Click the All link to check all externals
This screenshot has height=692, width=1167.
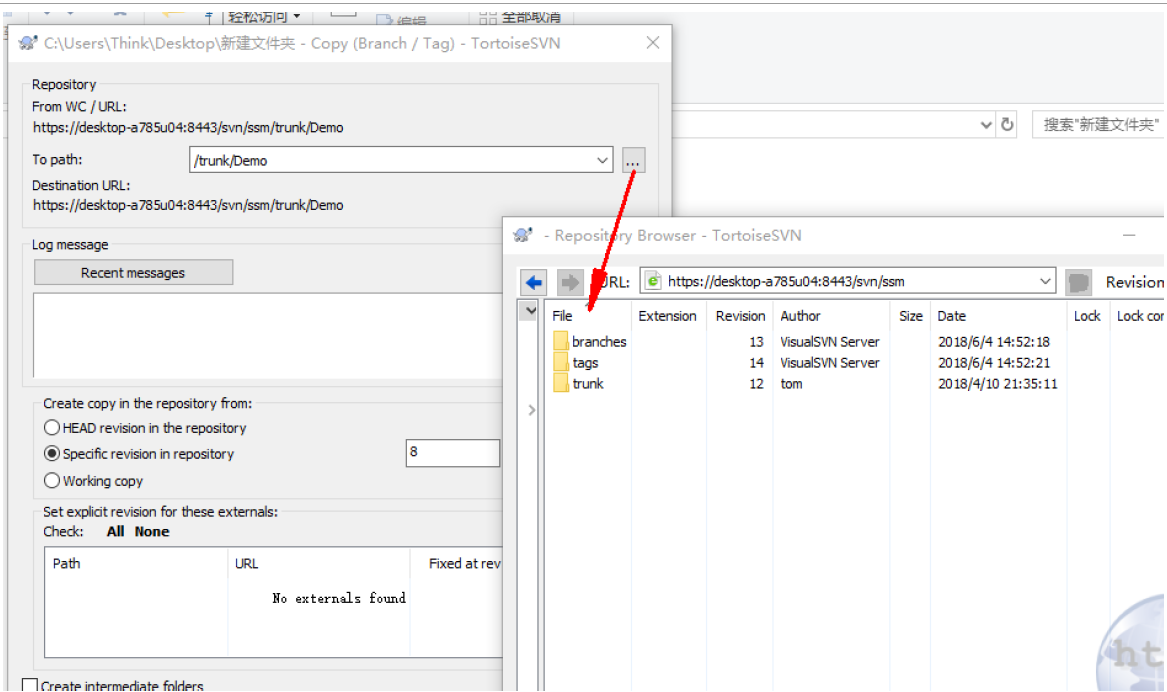pos(115,531)
